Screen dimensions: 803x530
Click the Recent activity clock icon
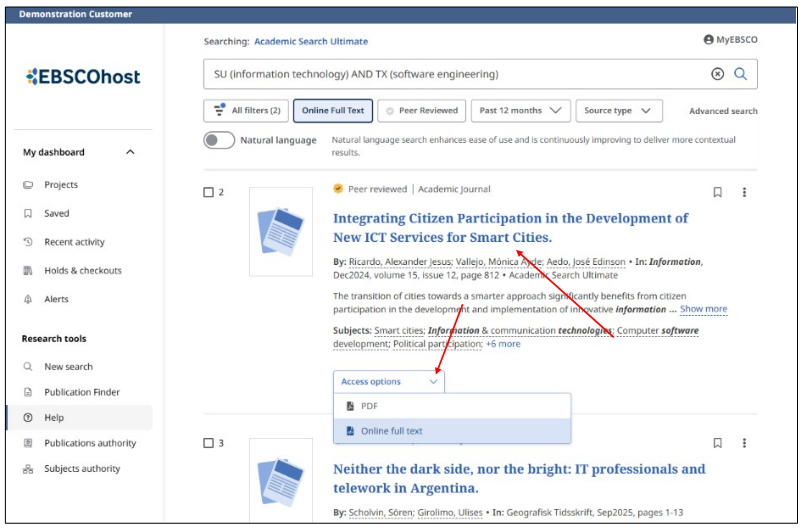[x=28, y=242]
